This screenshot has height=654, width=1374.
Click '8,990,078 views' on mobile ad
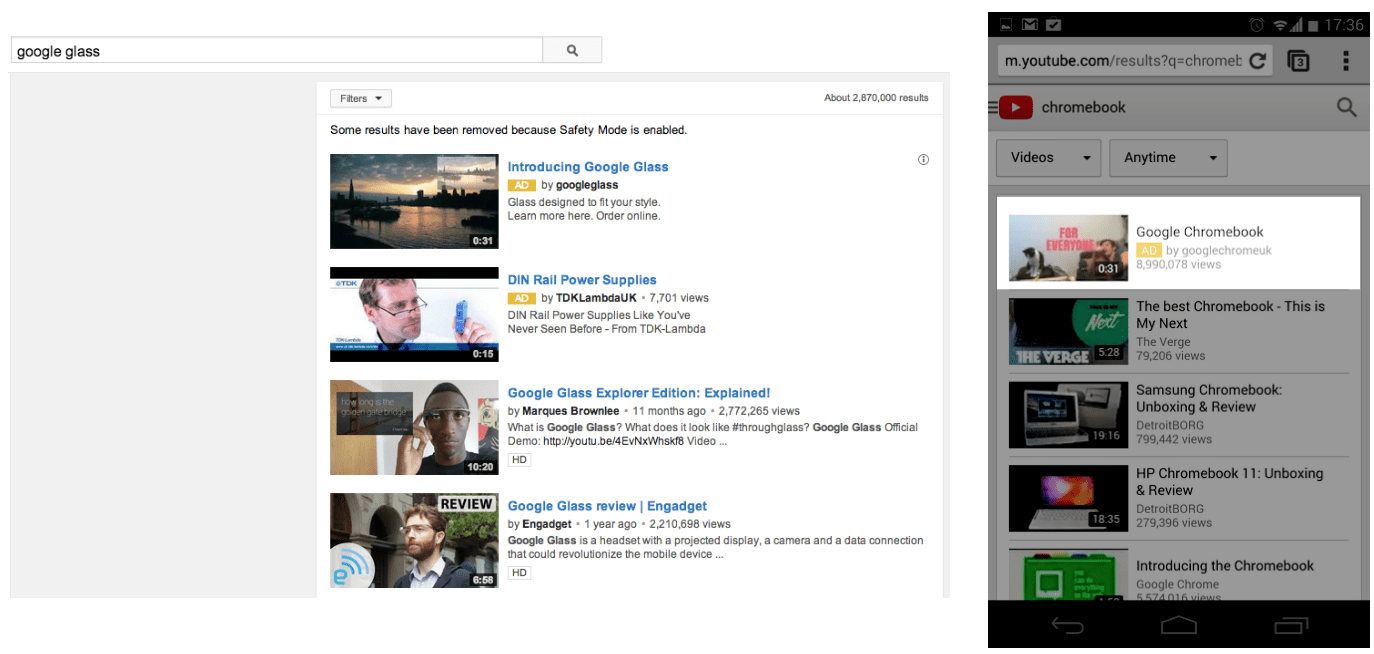point(1179,265)
